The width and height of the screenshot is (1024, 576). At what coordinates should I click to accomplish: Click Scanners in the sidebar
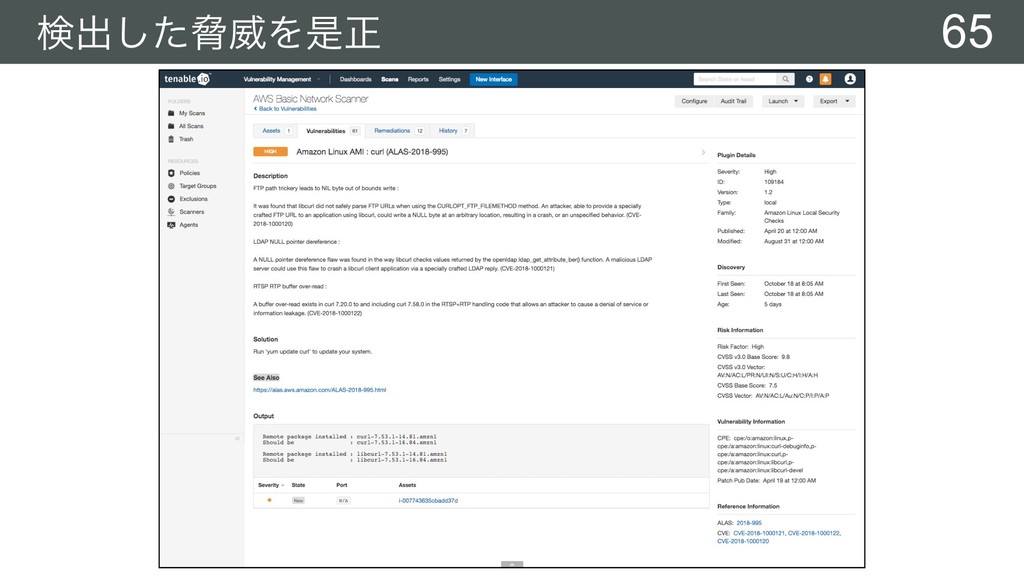pyautogui.click(x=192, y=212)
